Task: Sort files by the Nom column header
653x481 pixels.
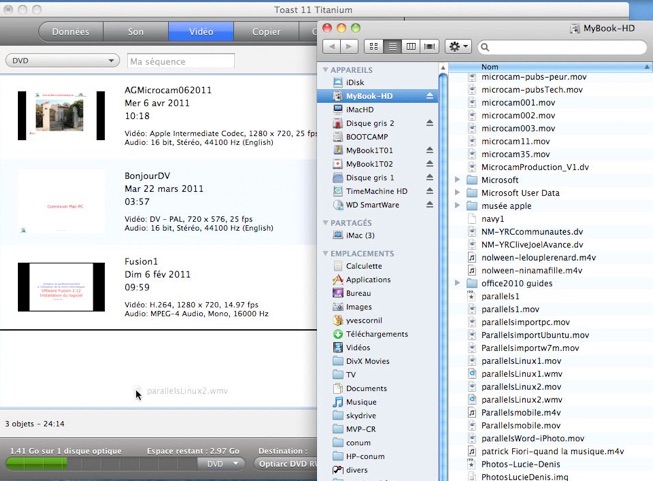Action: point(550,67)
